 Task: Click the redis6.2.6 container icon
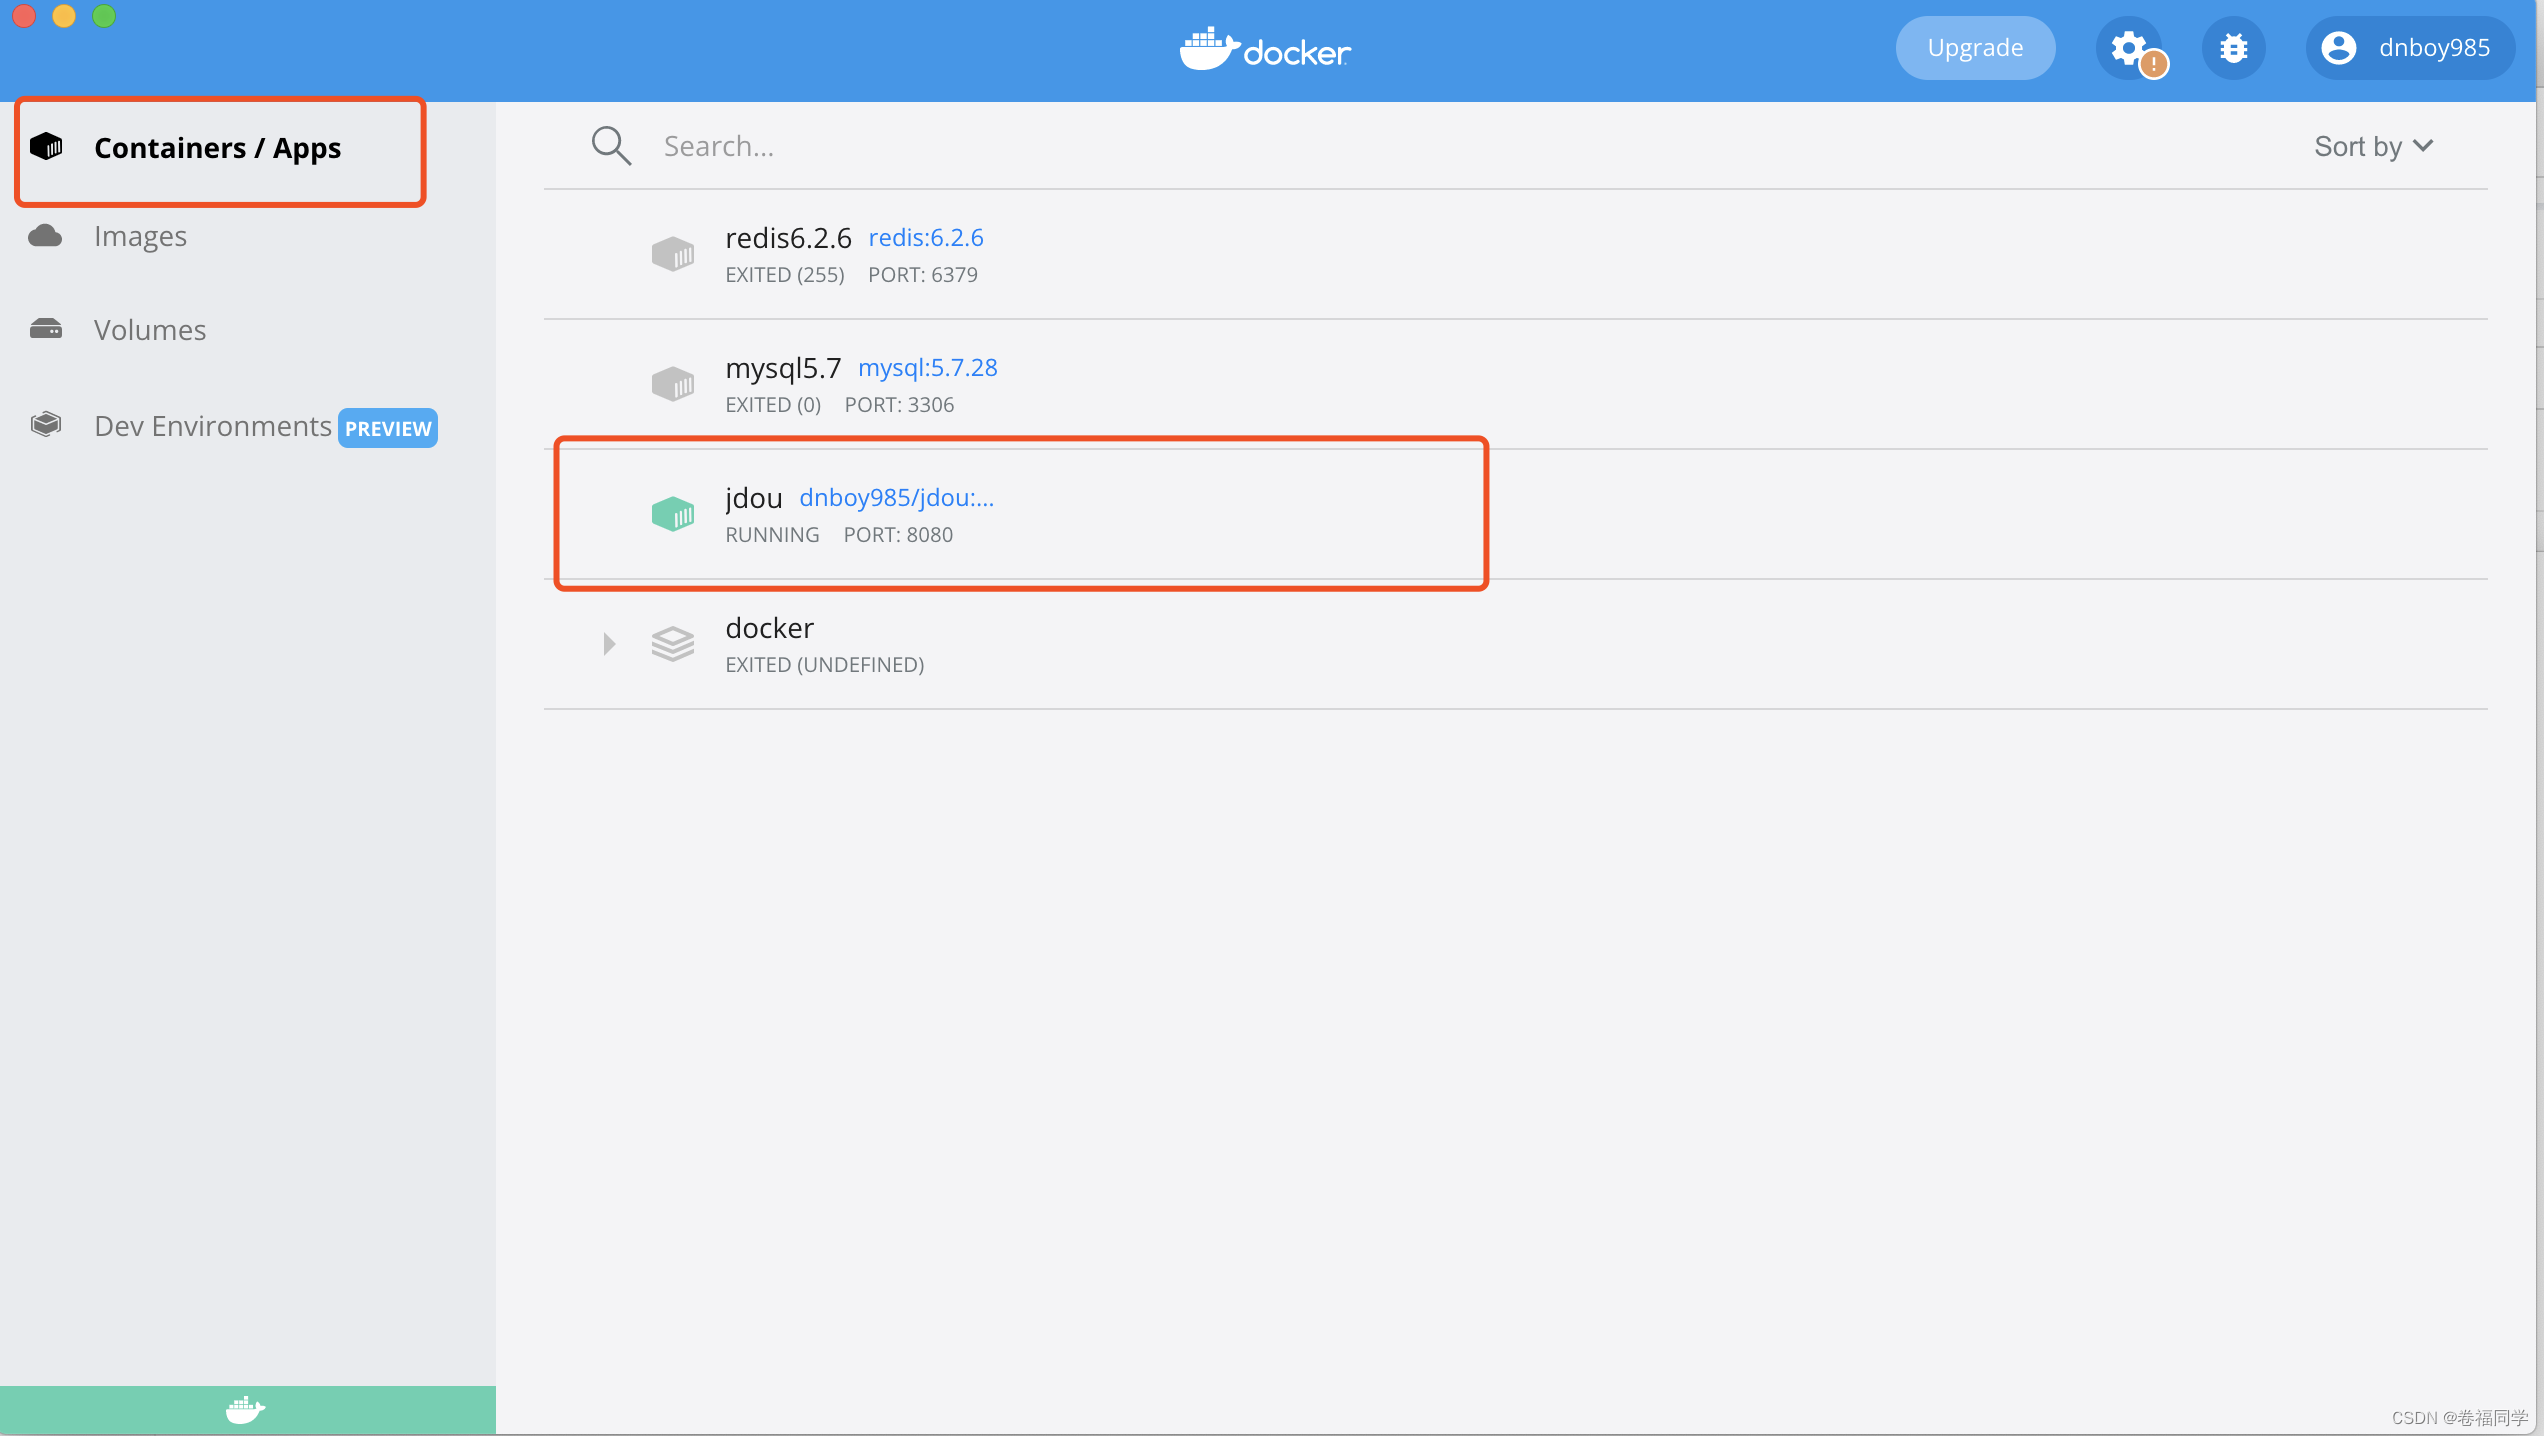[x=673, y=254]
